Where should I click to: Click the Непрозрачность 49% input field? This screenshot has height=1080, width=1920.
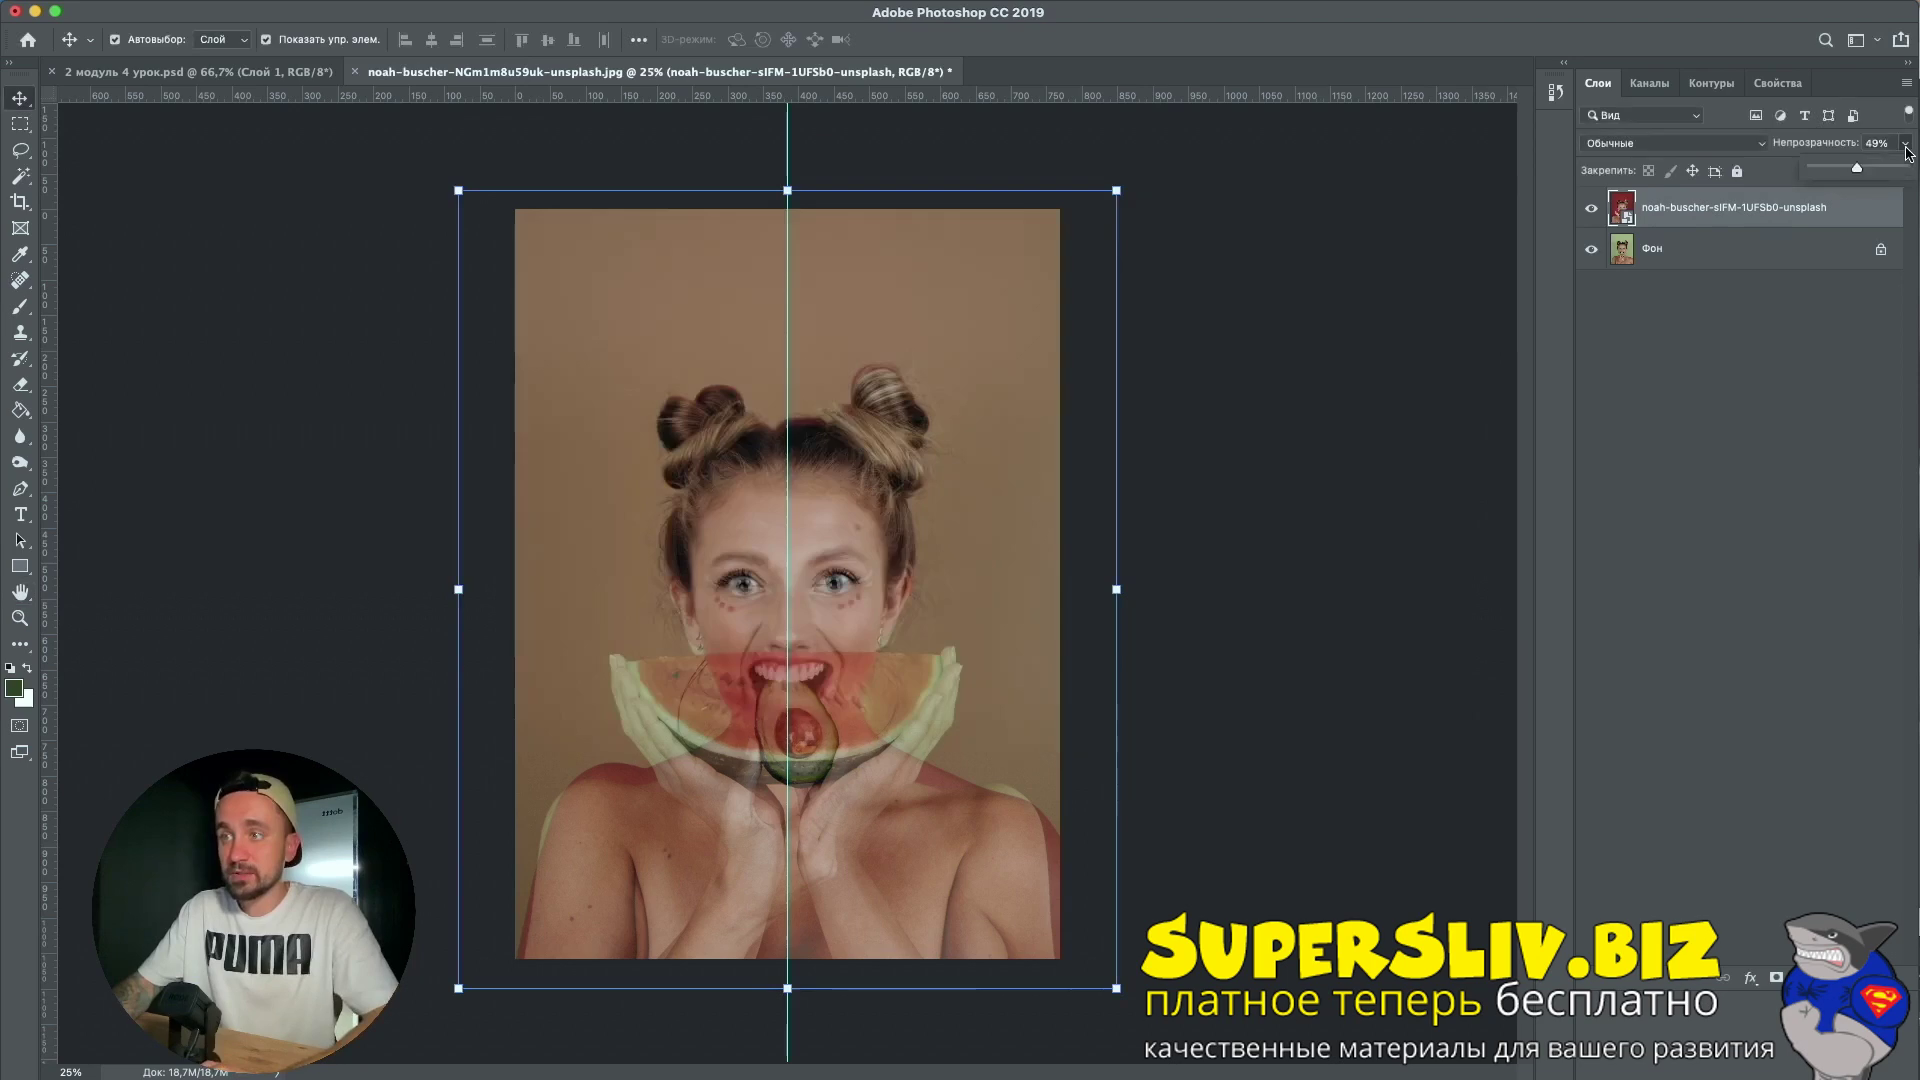pyautogui.click(x=1877, y=143)
